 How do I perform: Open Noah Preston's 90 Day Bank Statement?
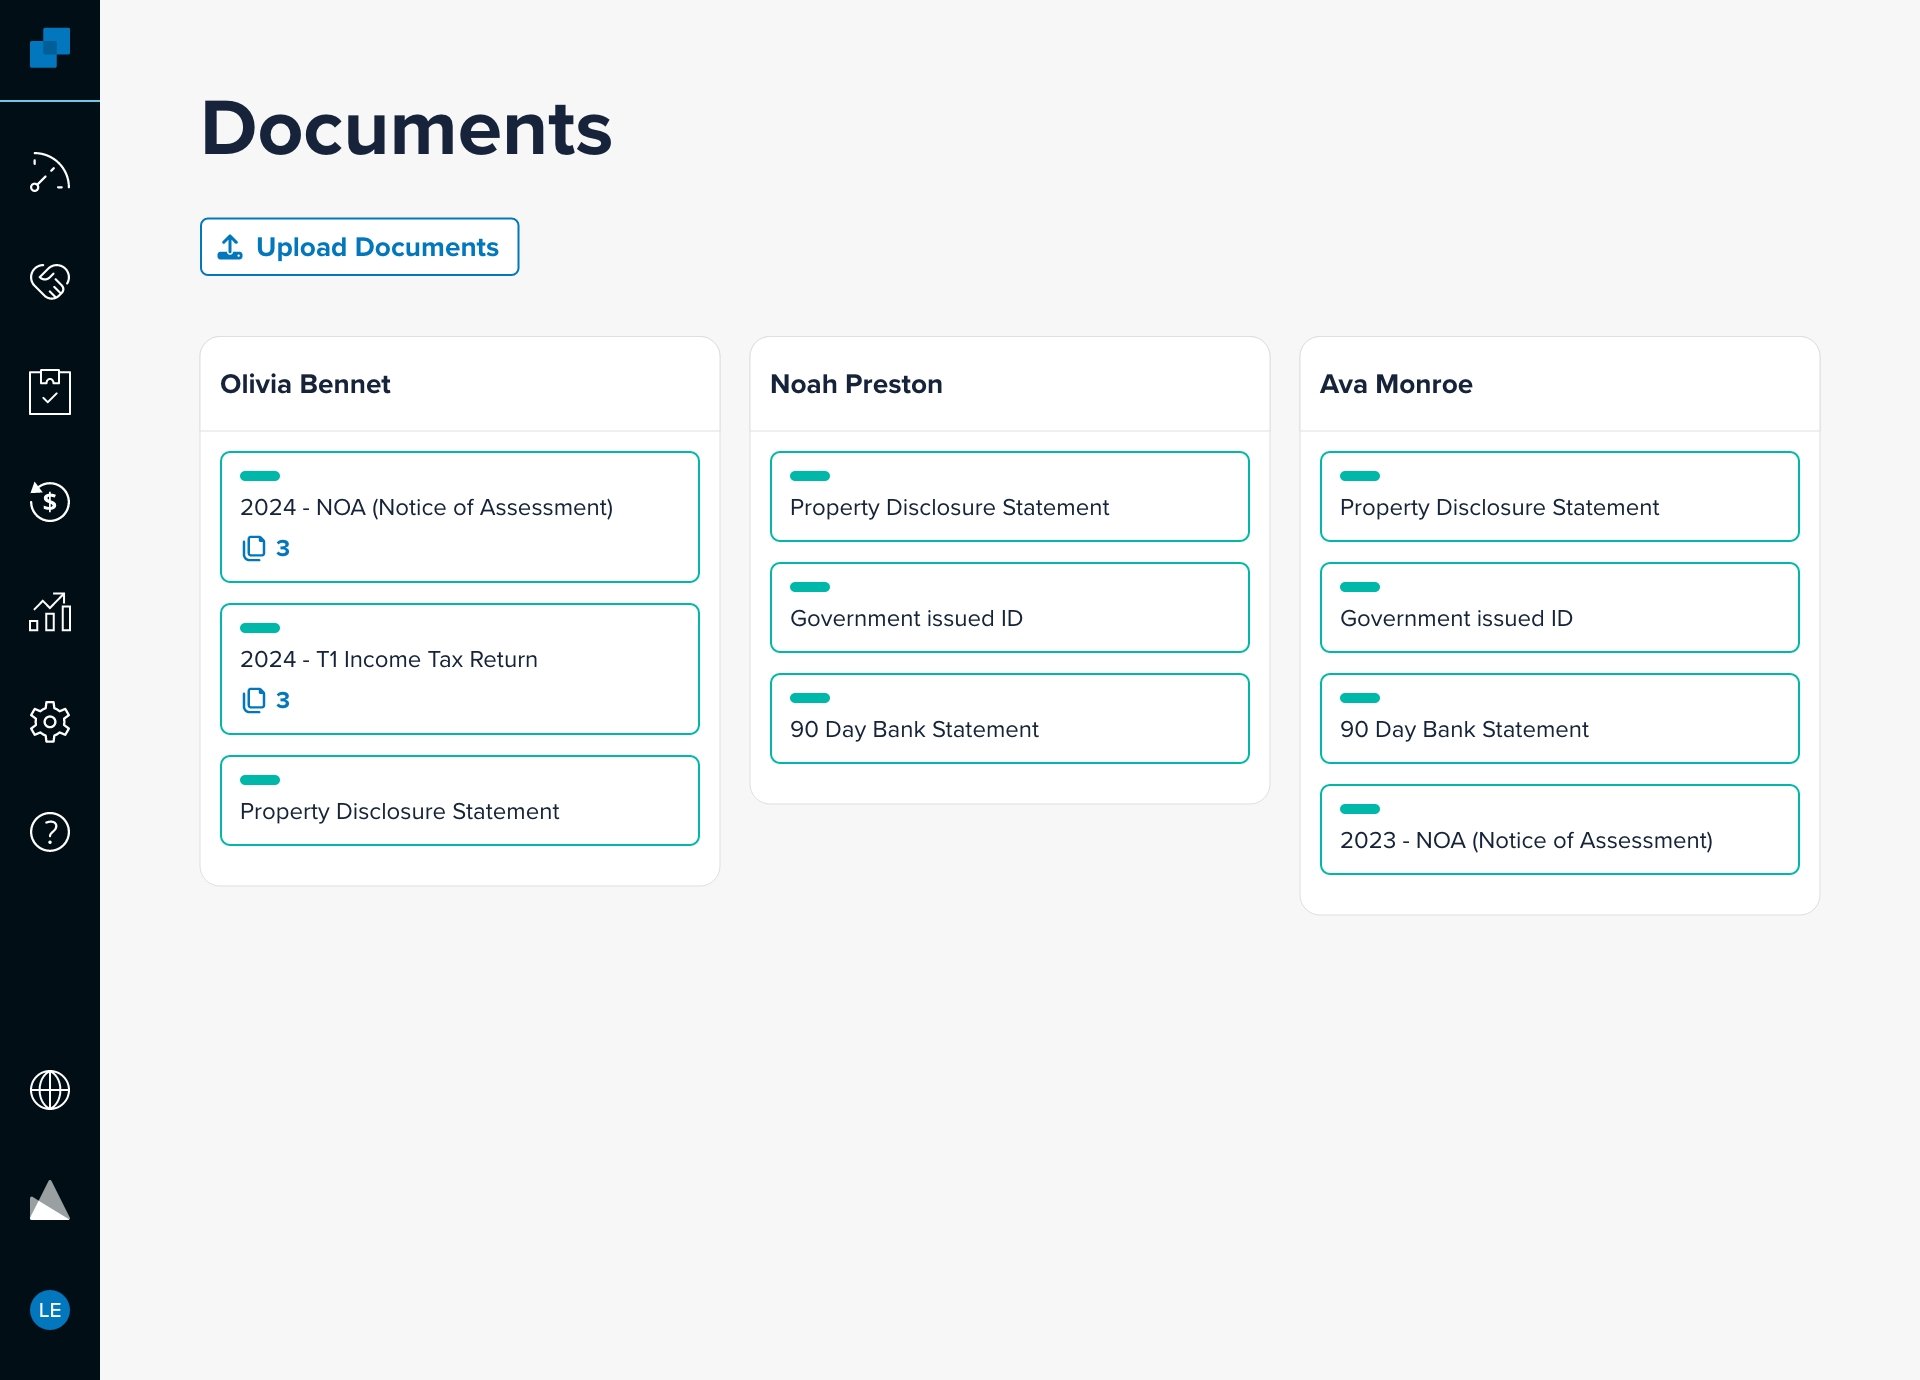[1009, 719]
